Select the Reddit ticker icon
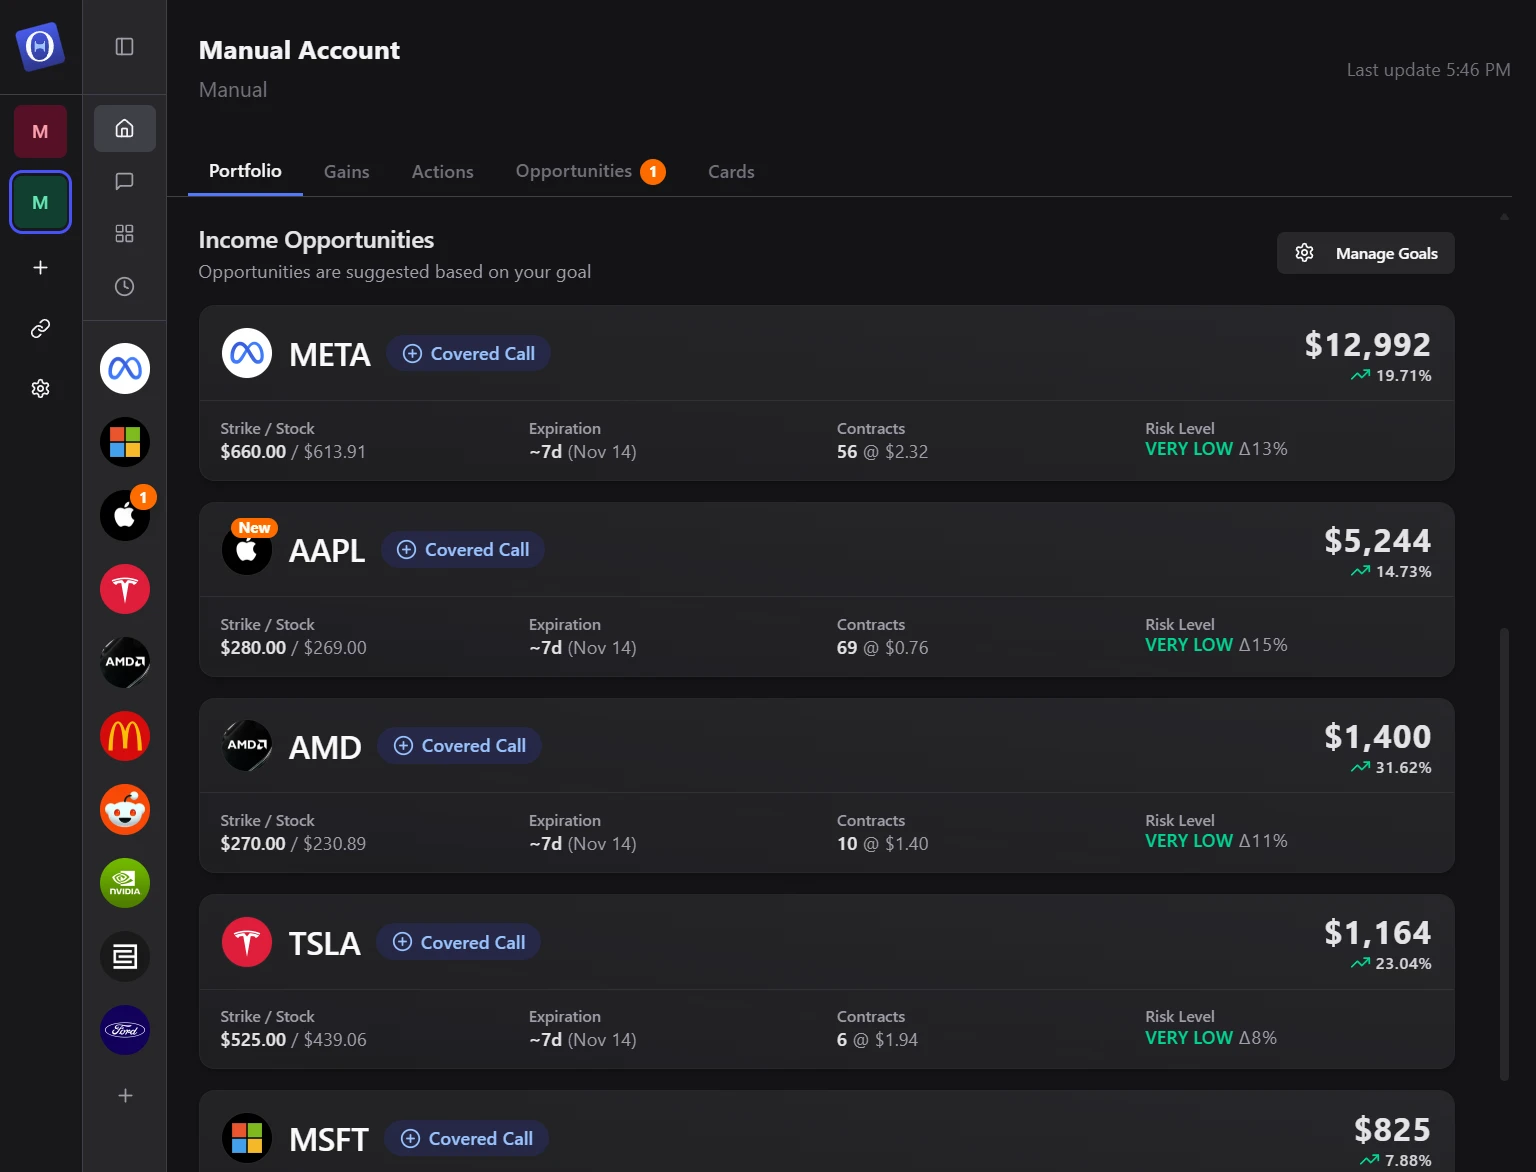1536x1172 pixels. (x=124, y=810)
